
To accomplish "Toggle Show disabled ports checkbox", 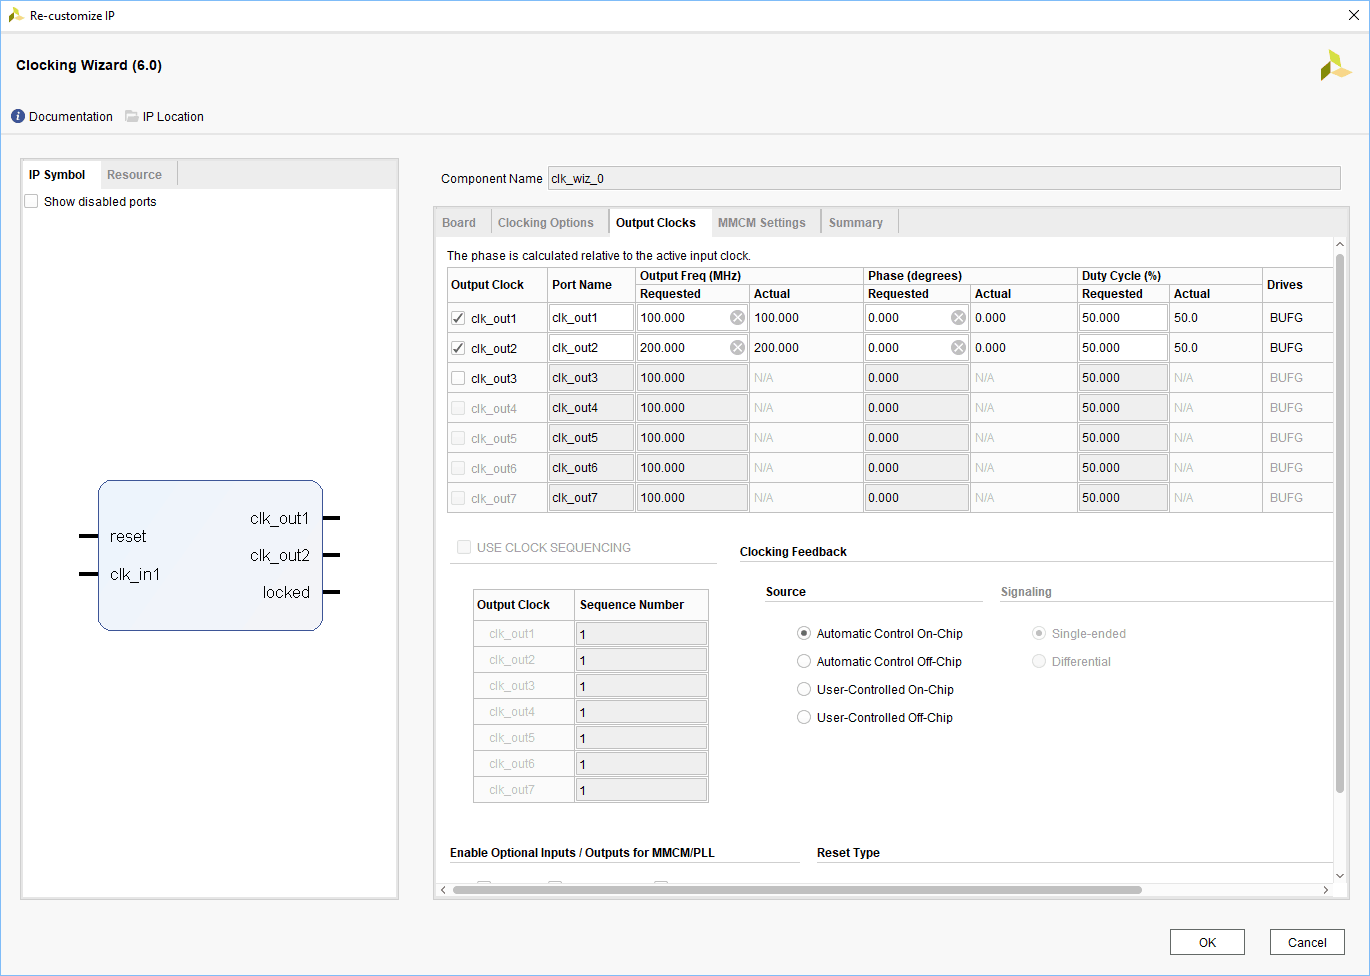I will point(32,201).
